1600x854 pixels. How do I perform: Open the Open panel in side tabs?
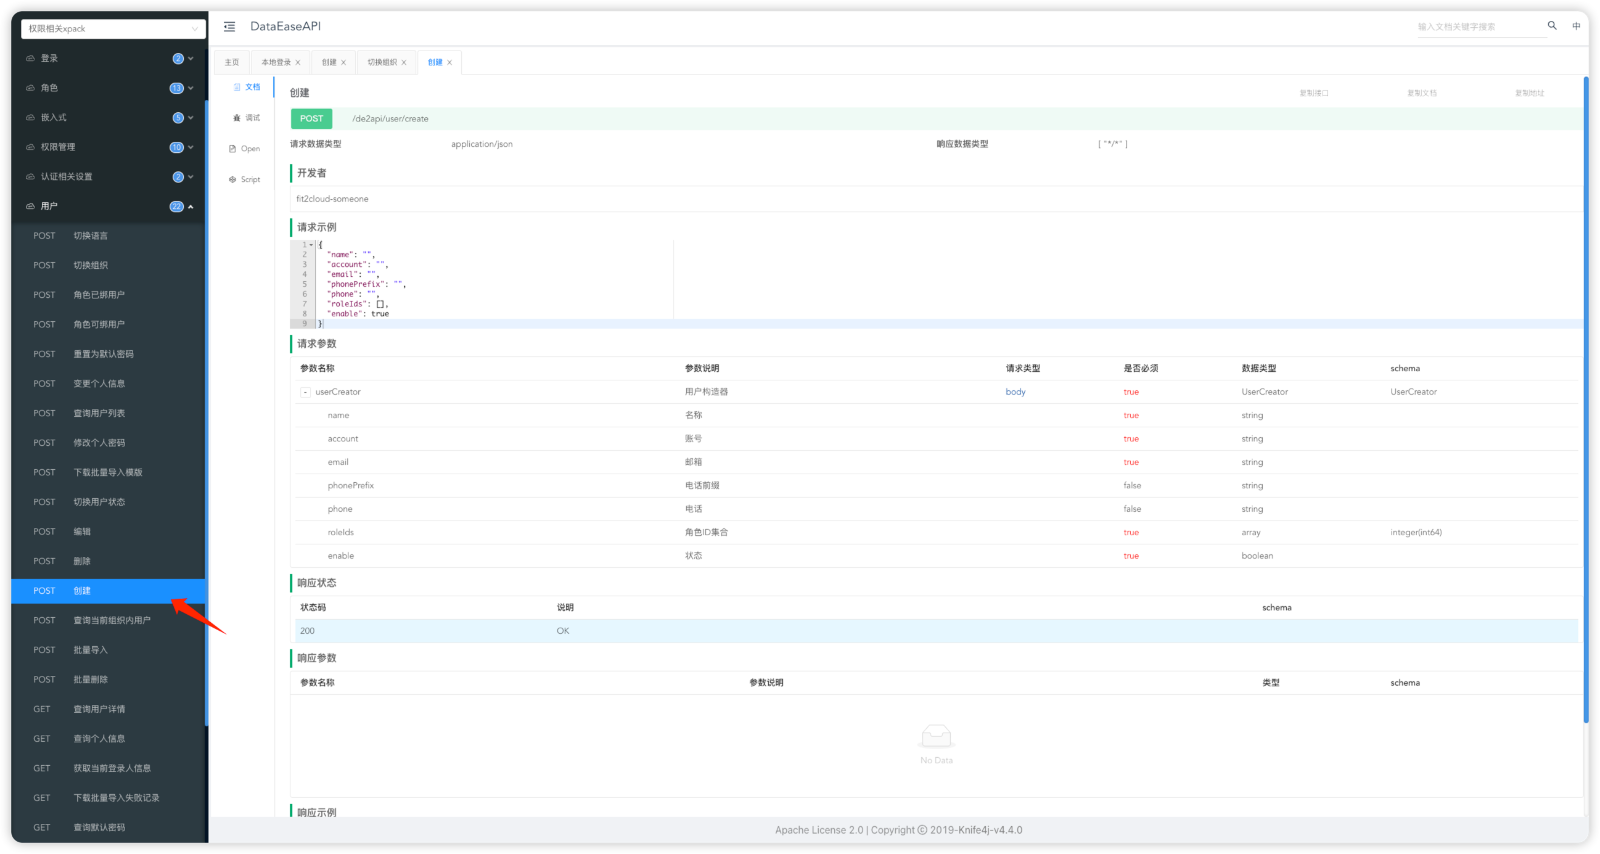click(244, 149)
